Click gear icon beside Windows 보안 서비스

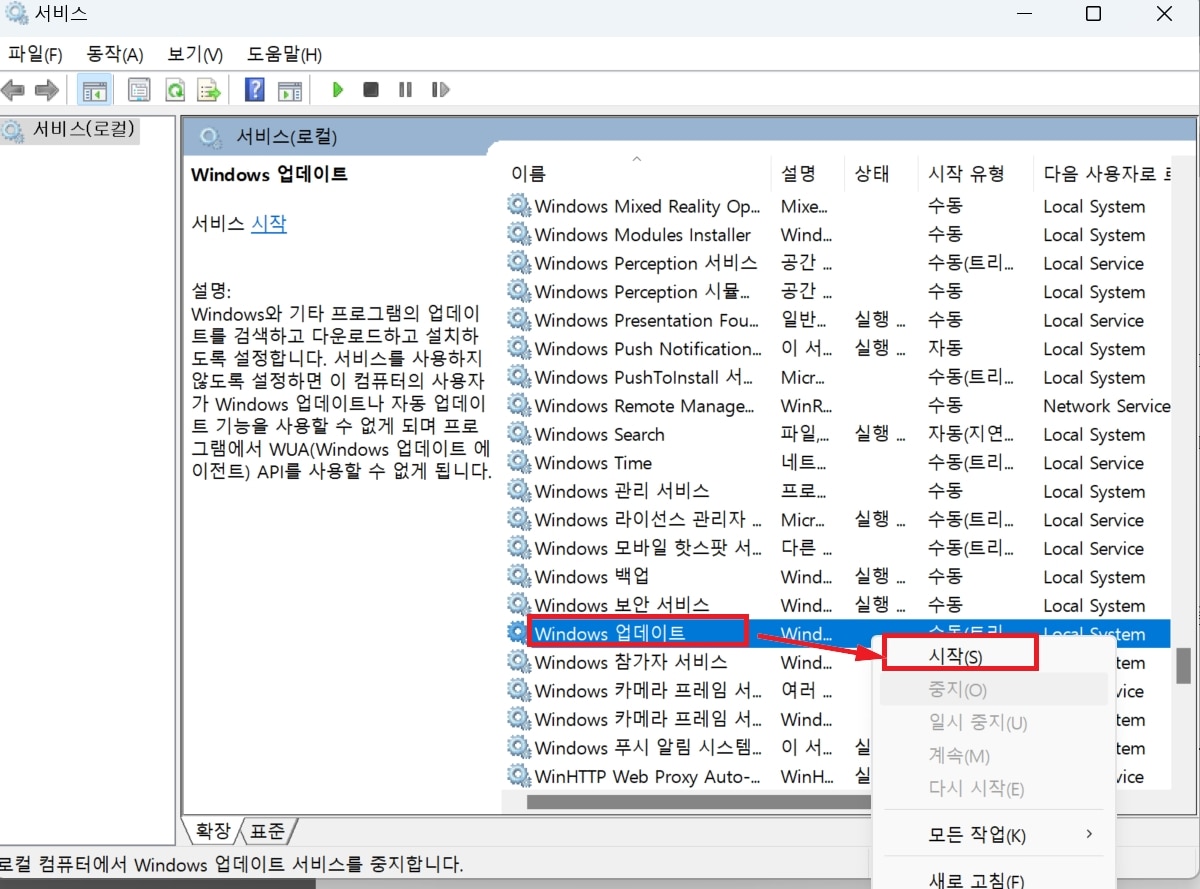click(x=518, y=605)
